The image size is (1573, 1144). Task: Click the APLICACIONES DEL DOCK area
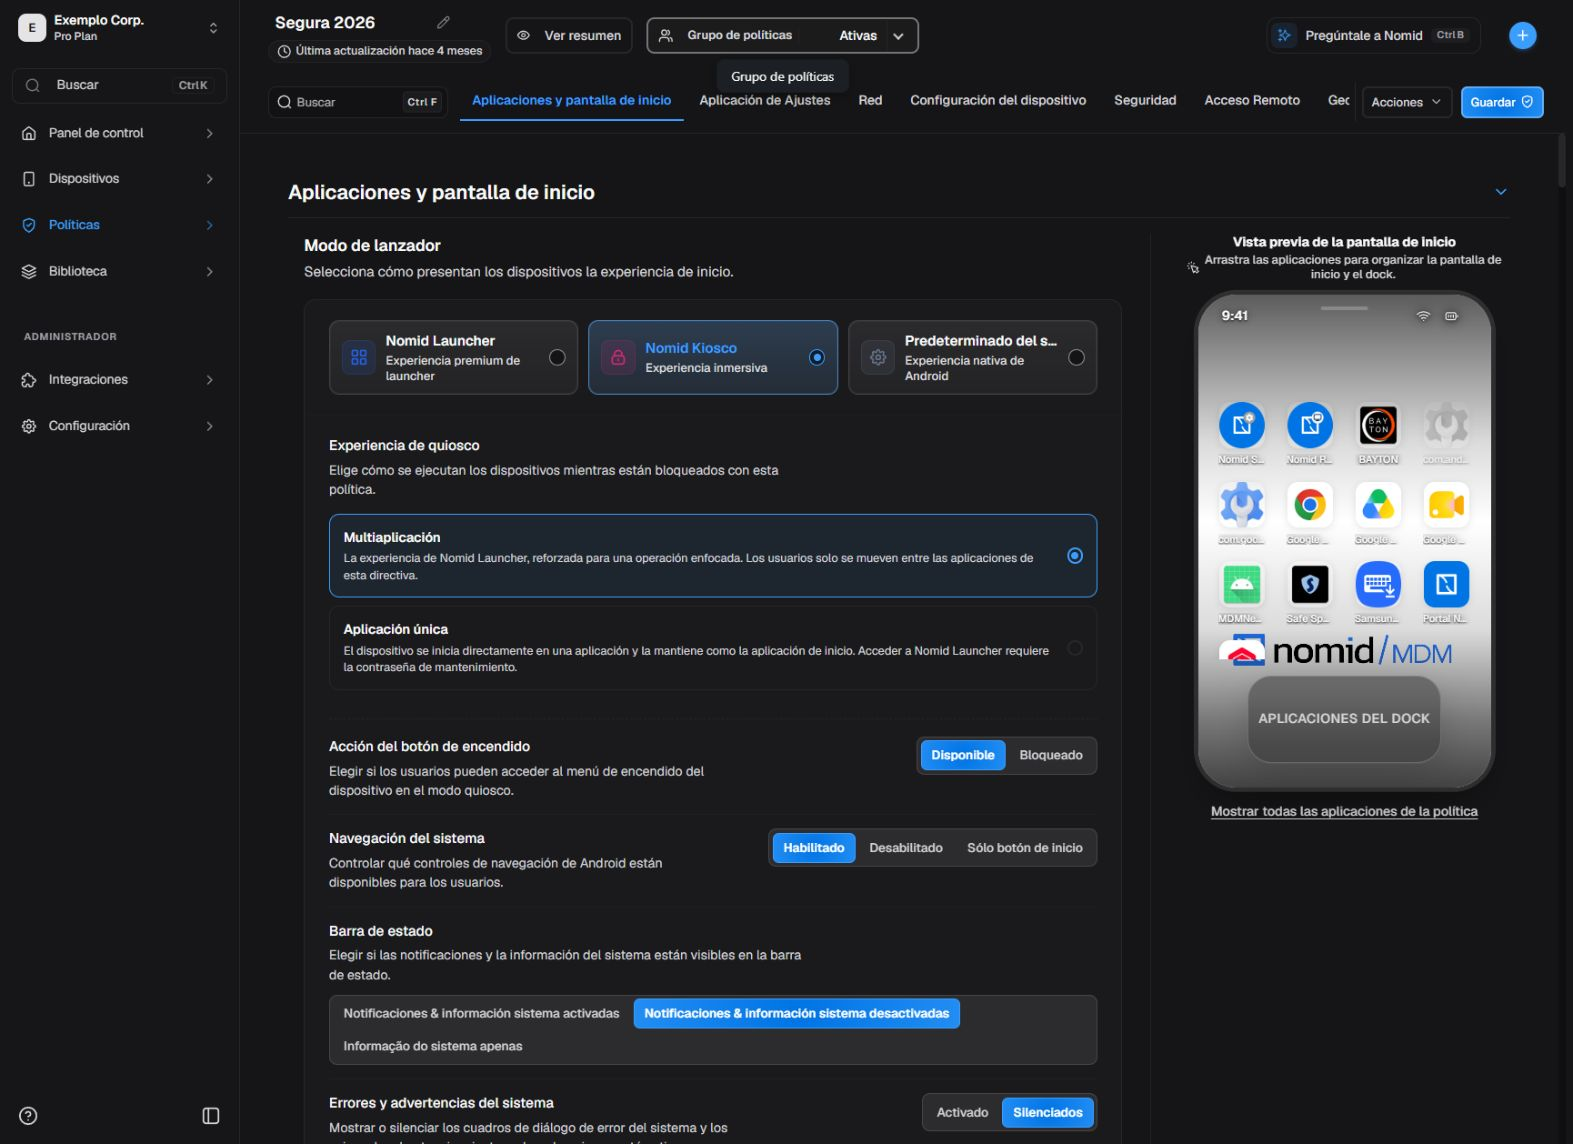[1343, 718]
